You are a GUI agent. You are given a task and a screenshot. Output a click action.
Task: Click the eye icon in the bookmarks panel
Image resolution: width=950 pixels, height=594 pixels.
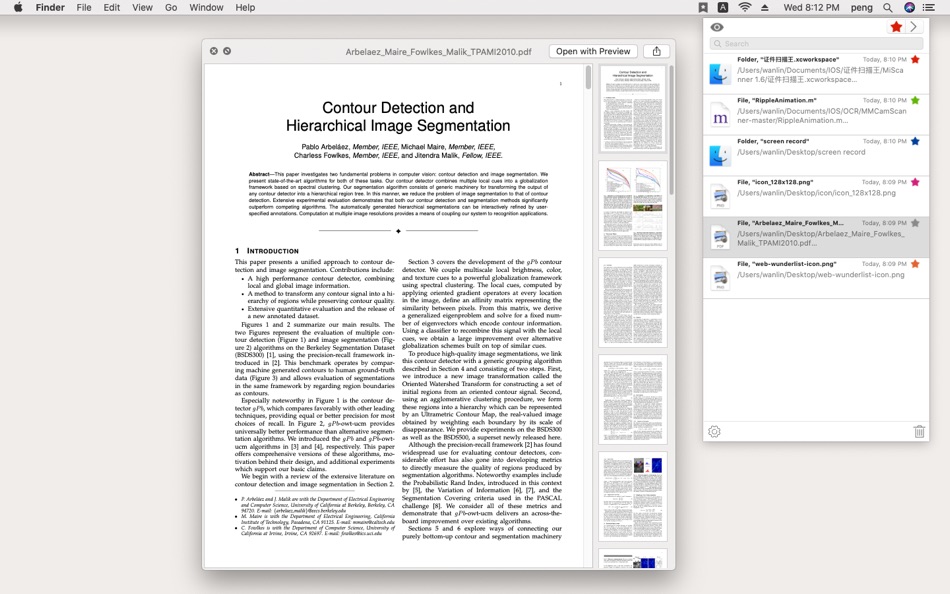coord(717,27)
